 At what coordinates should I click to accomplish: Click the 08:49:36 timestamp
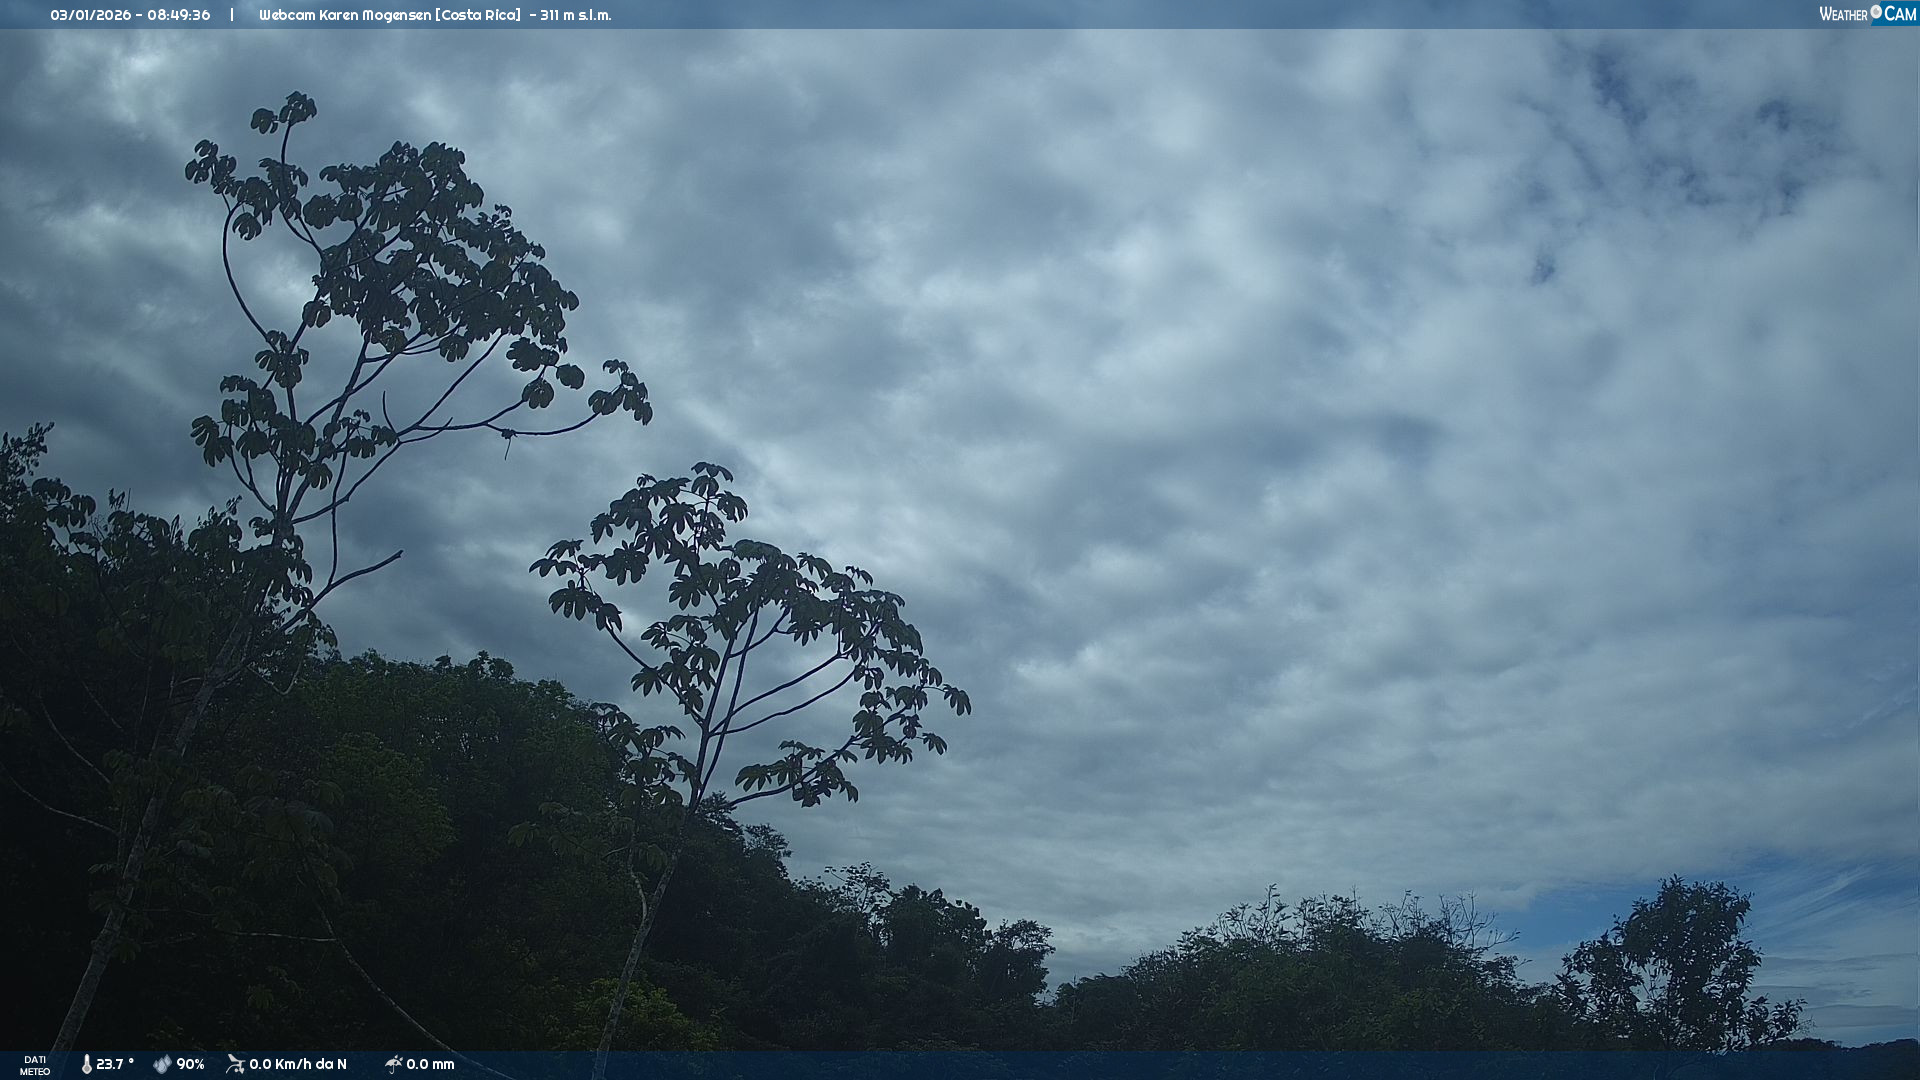177,15
